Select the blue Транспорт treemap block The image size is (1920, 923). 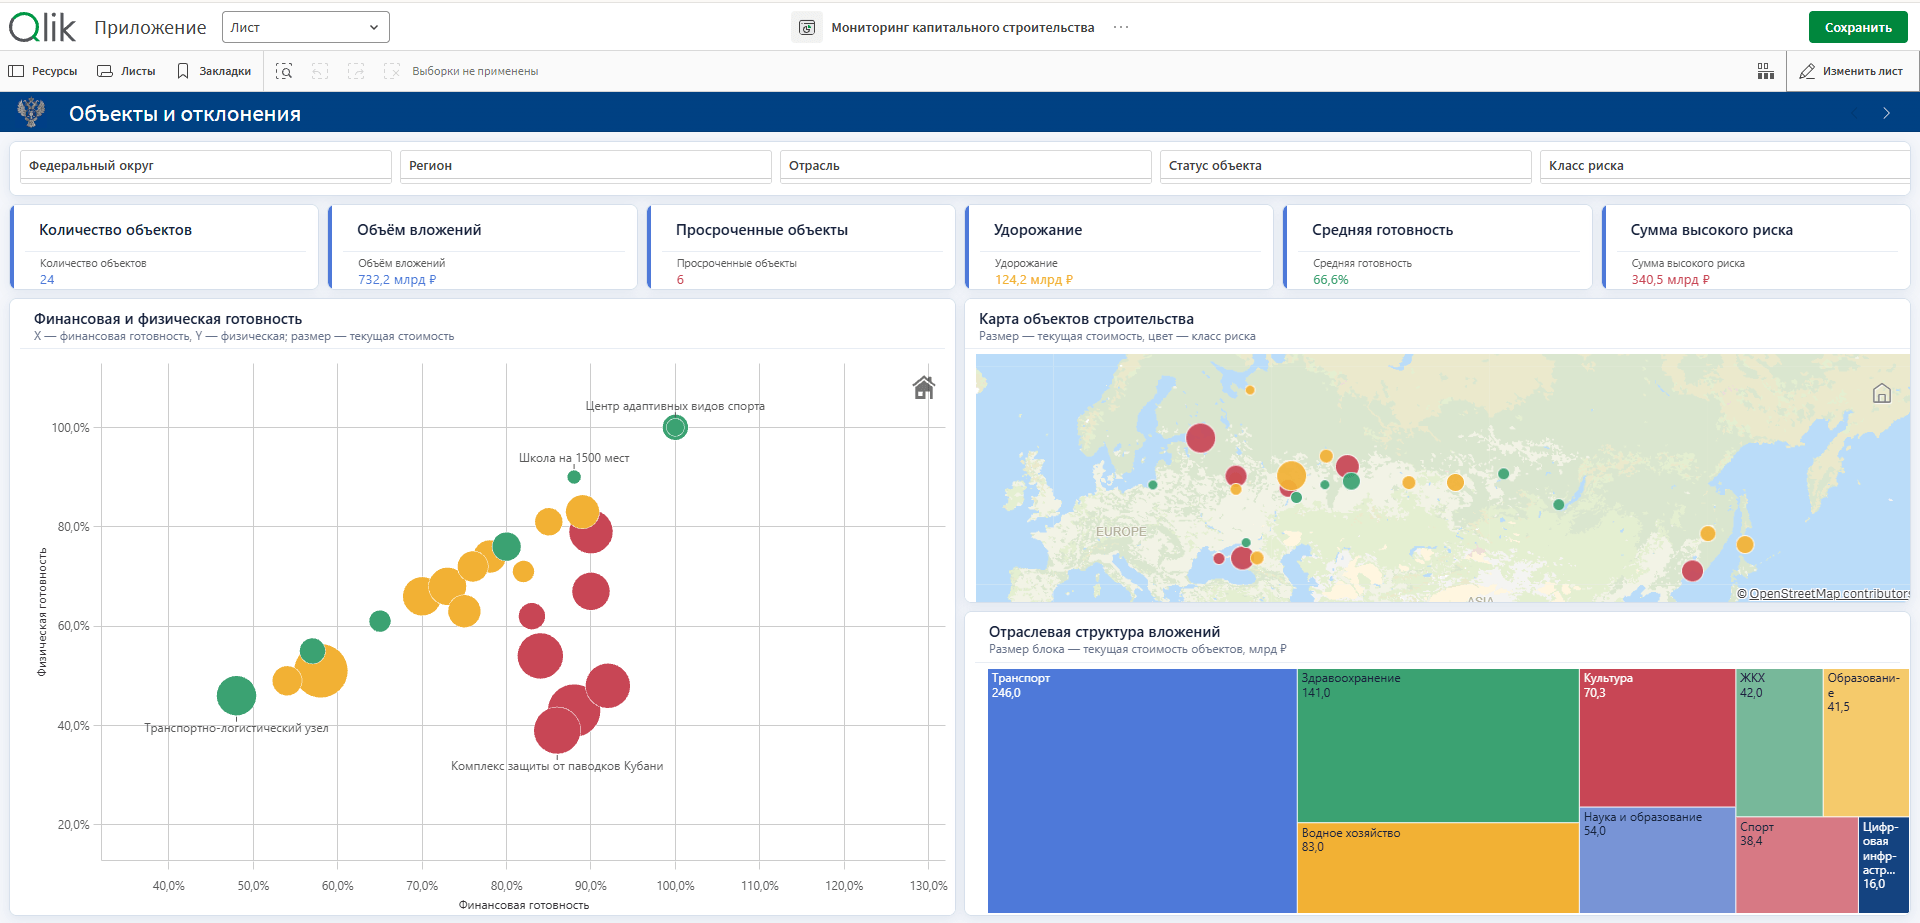tap(1142, 790)
